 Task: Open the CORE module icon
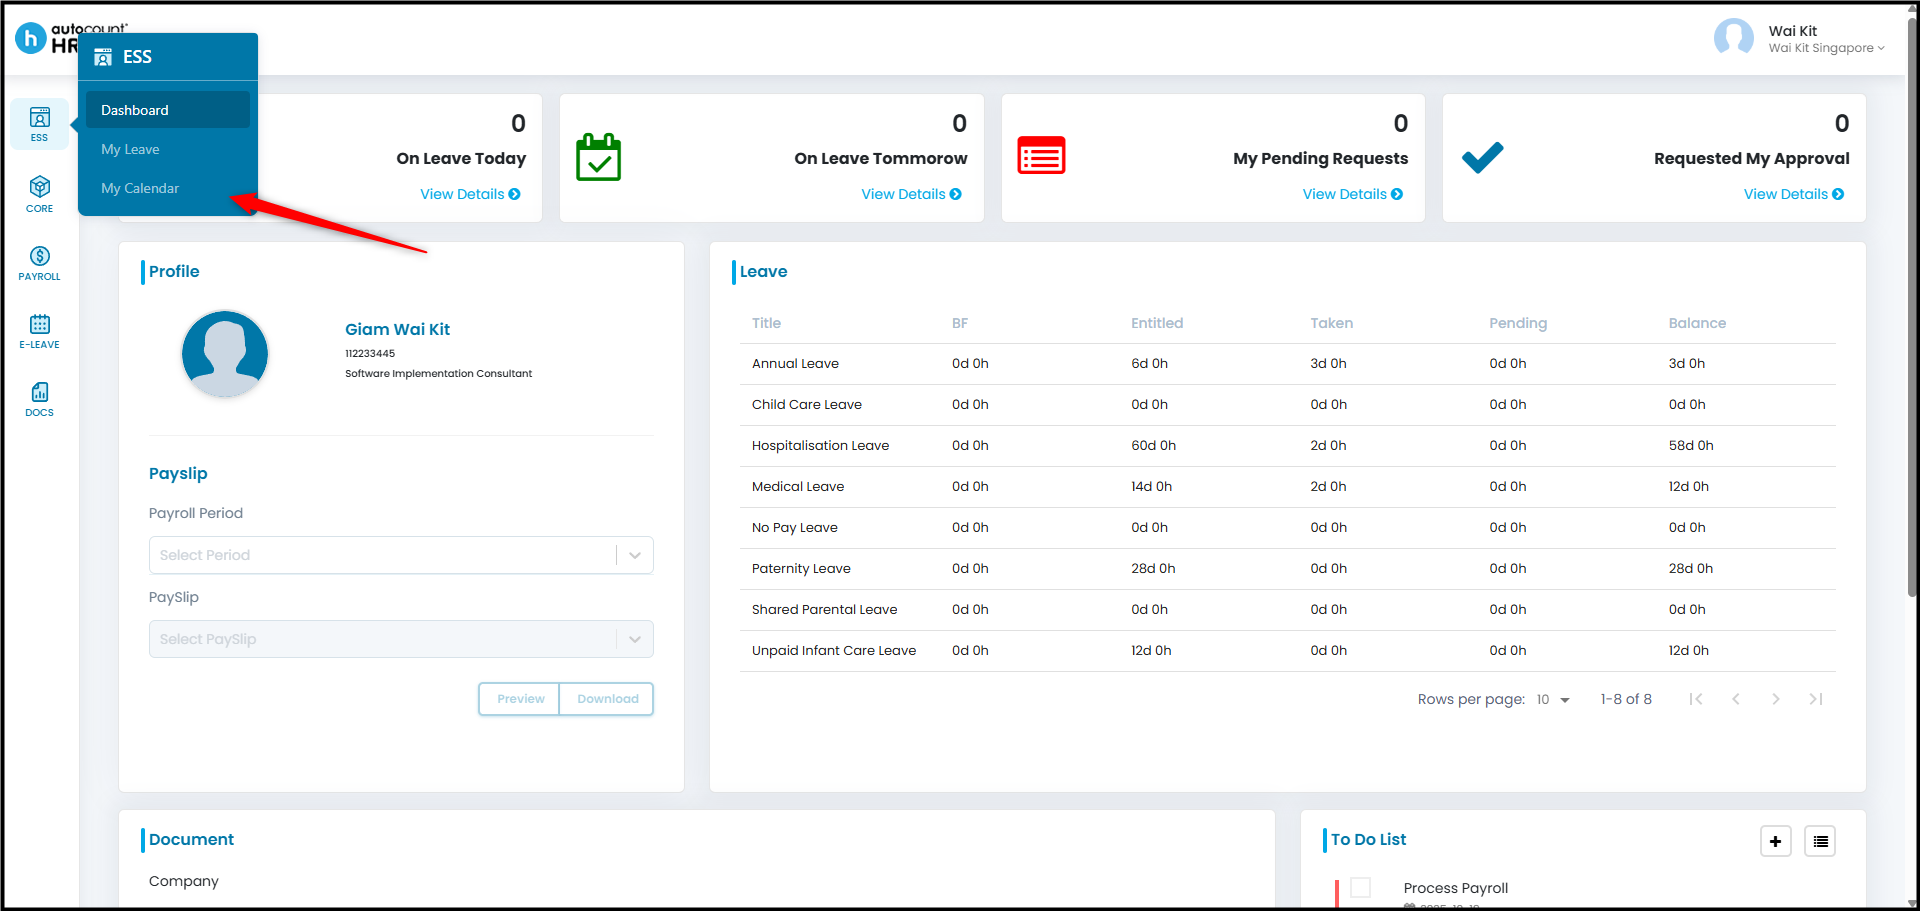click(x=40, y=194)
